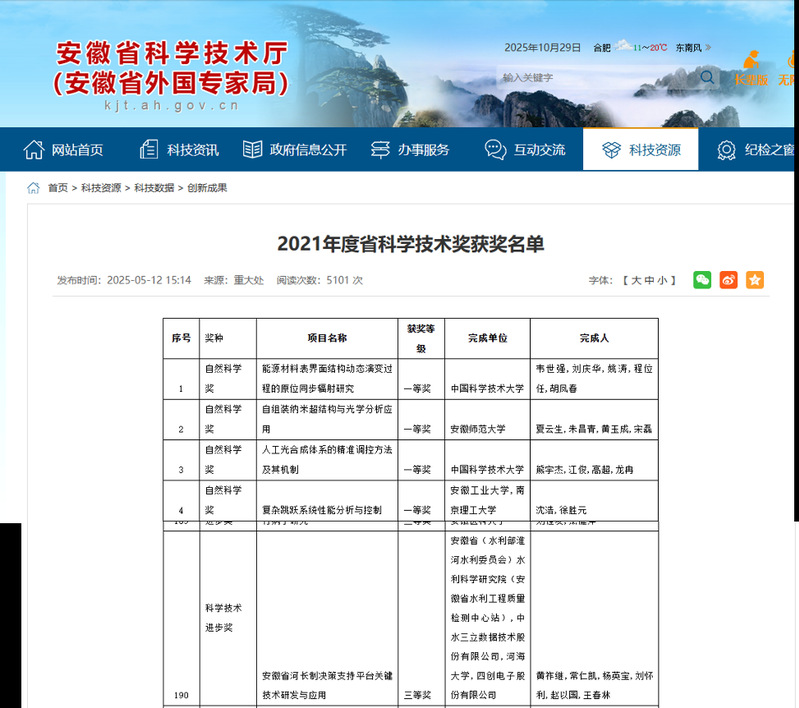Screen dimensions: 799x708
Task: Open the 网站首页 navigation tab
Action: (64, 150)
